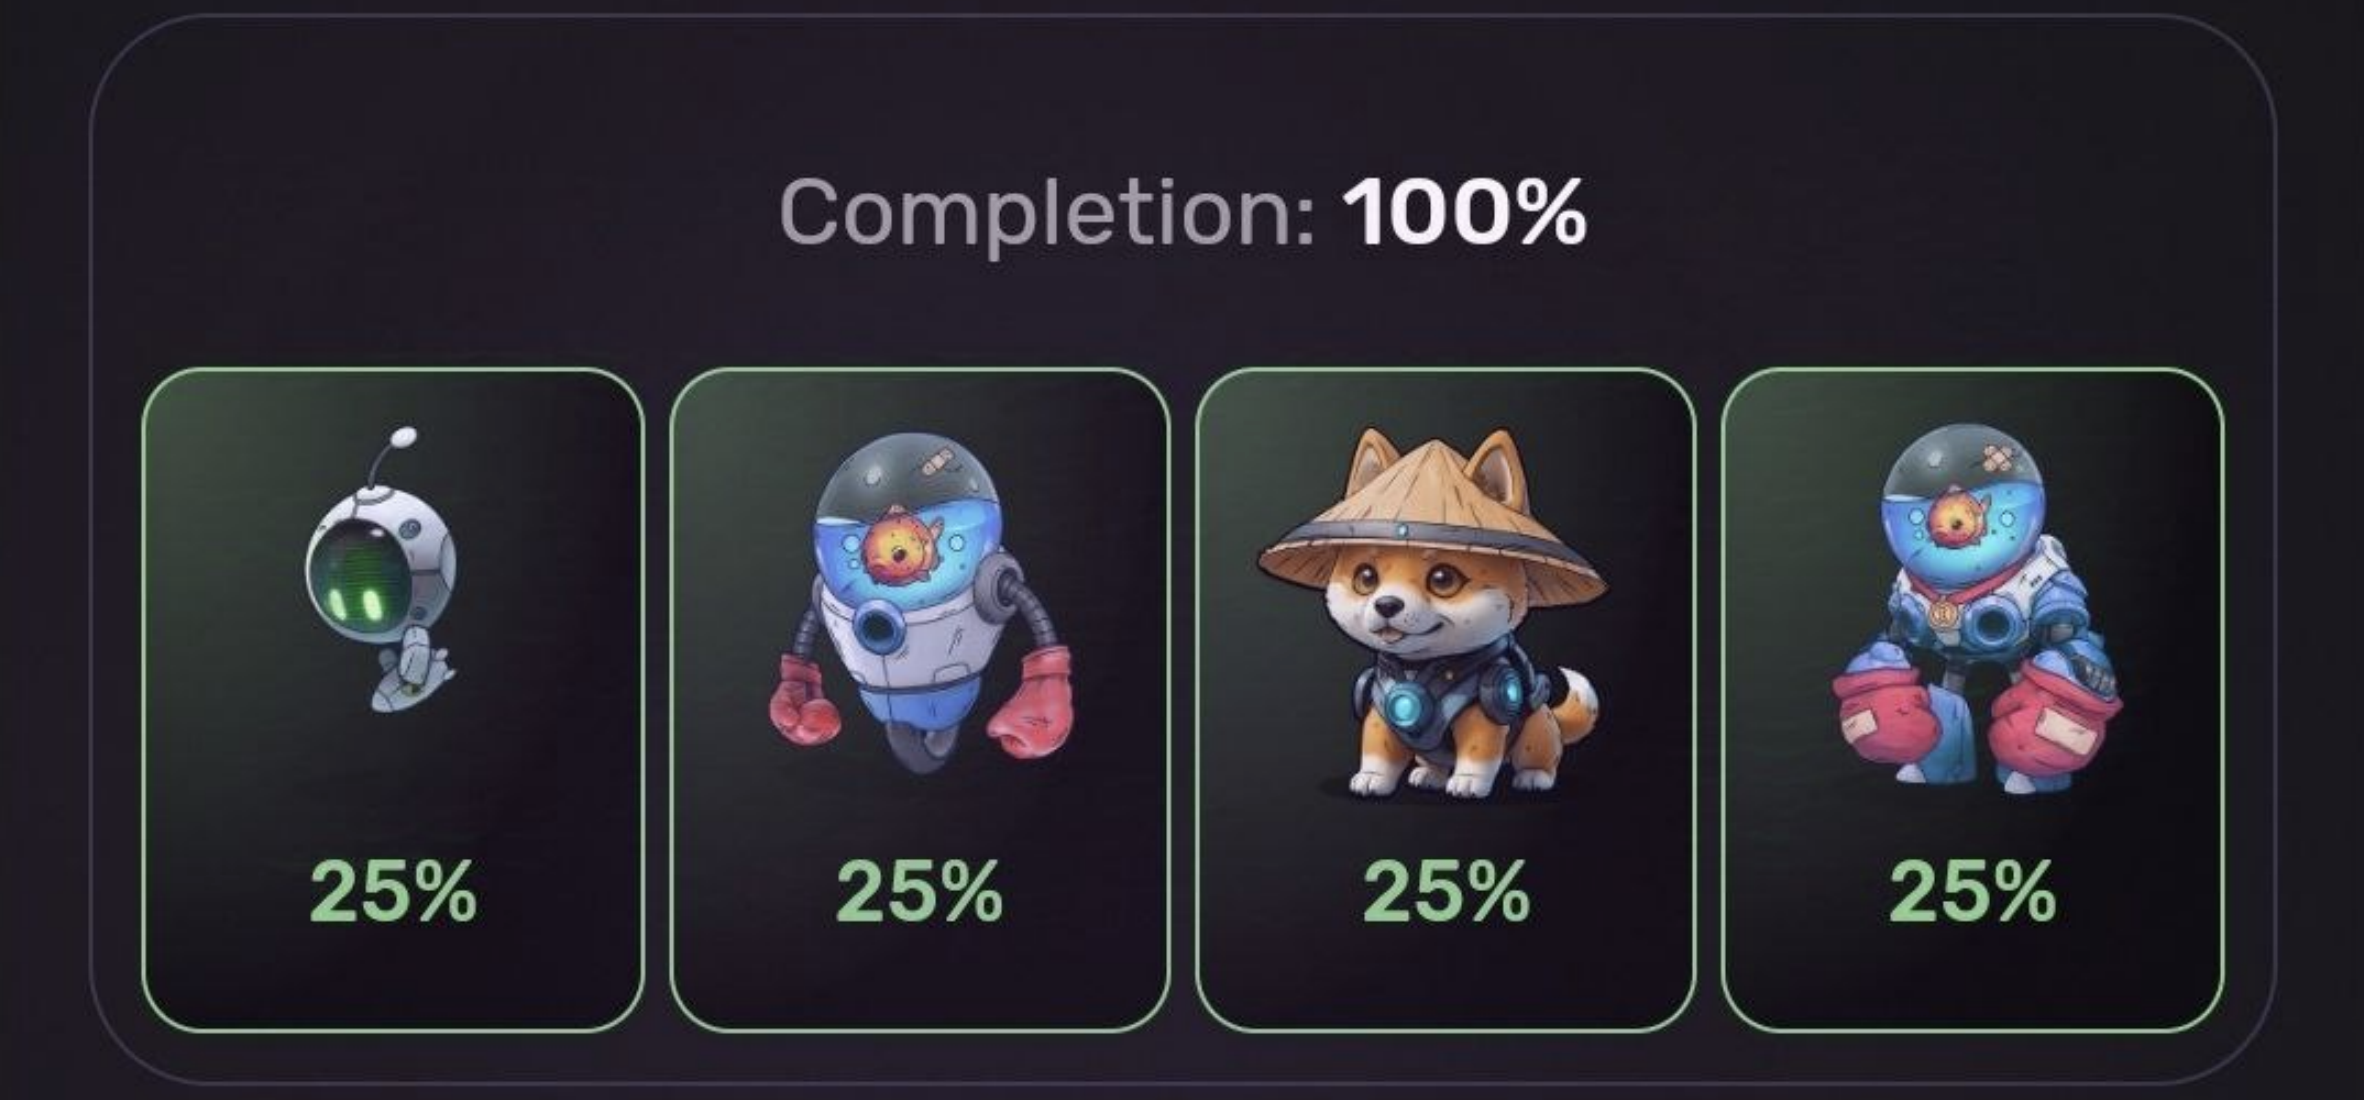Image resolution: width=2364 pixels, height=1100 pixels.
Task: Open the second character card with boxing robot
Action: click(x=919, y=700)
